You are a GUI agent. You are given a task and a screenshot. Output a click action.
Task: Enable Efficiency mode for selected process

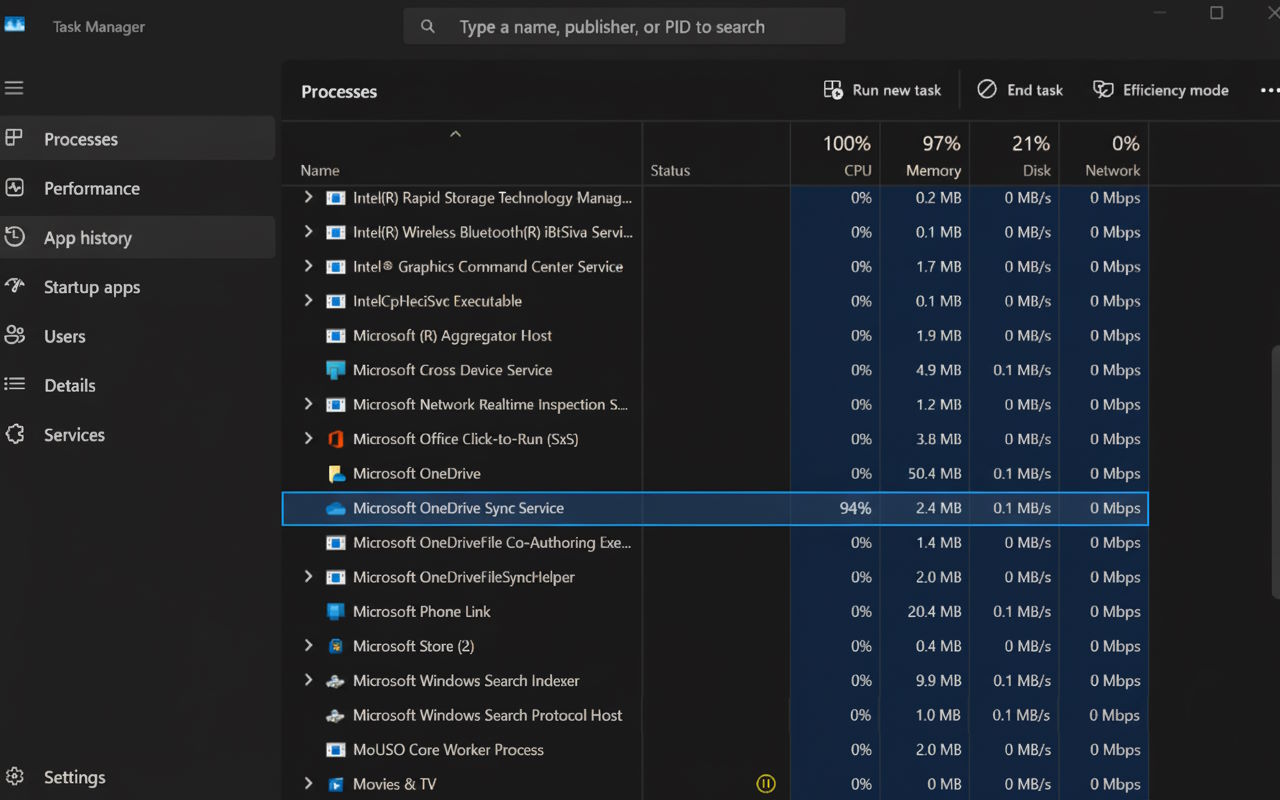click(1161, 90)
